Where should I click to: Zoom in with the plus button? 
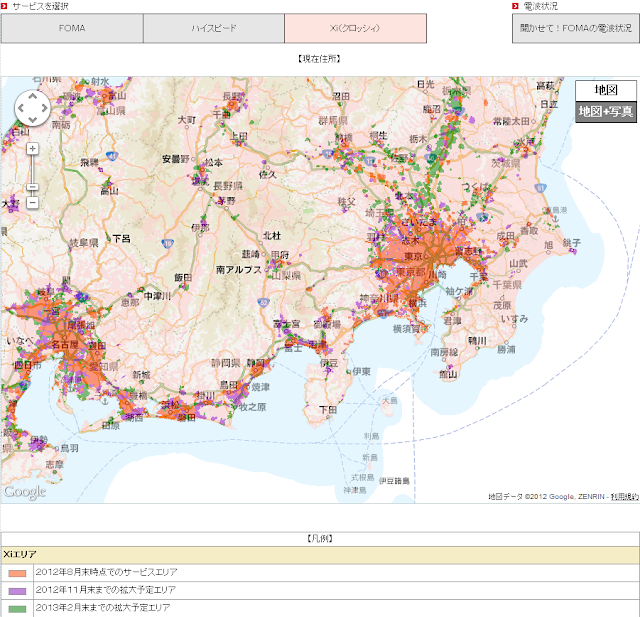[x=33, y=149]
